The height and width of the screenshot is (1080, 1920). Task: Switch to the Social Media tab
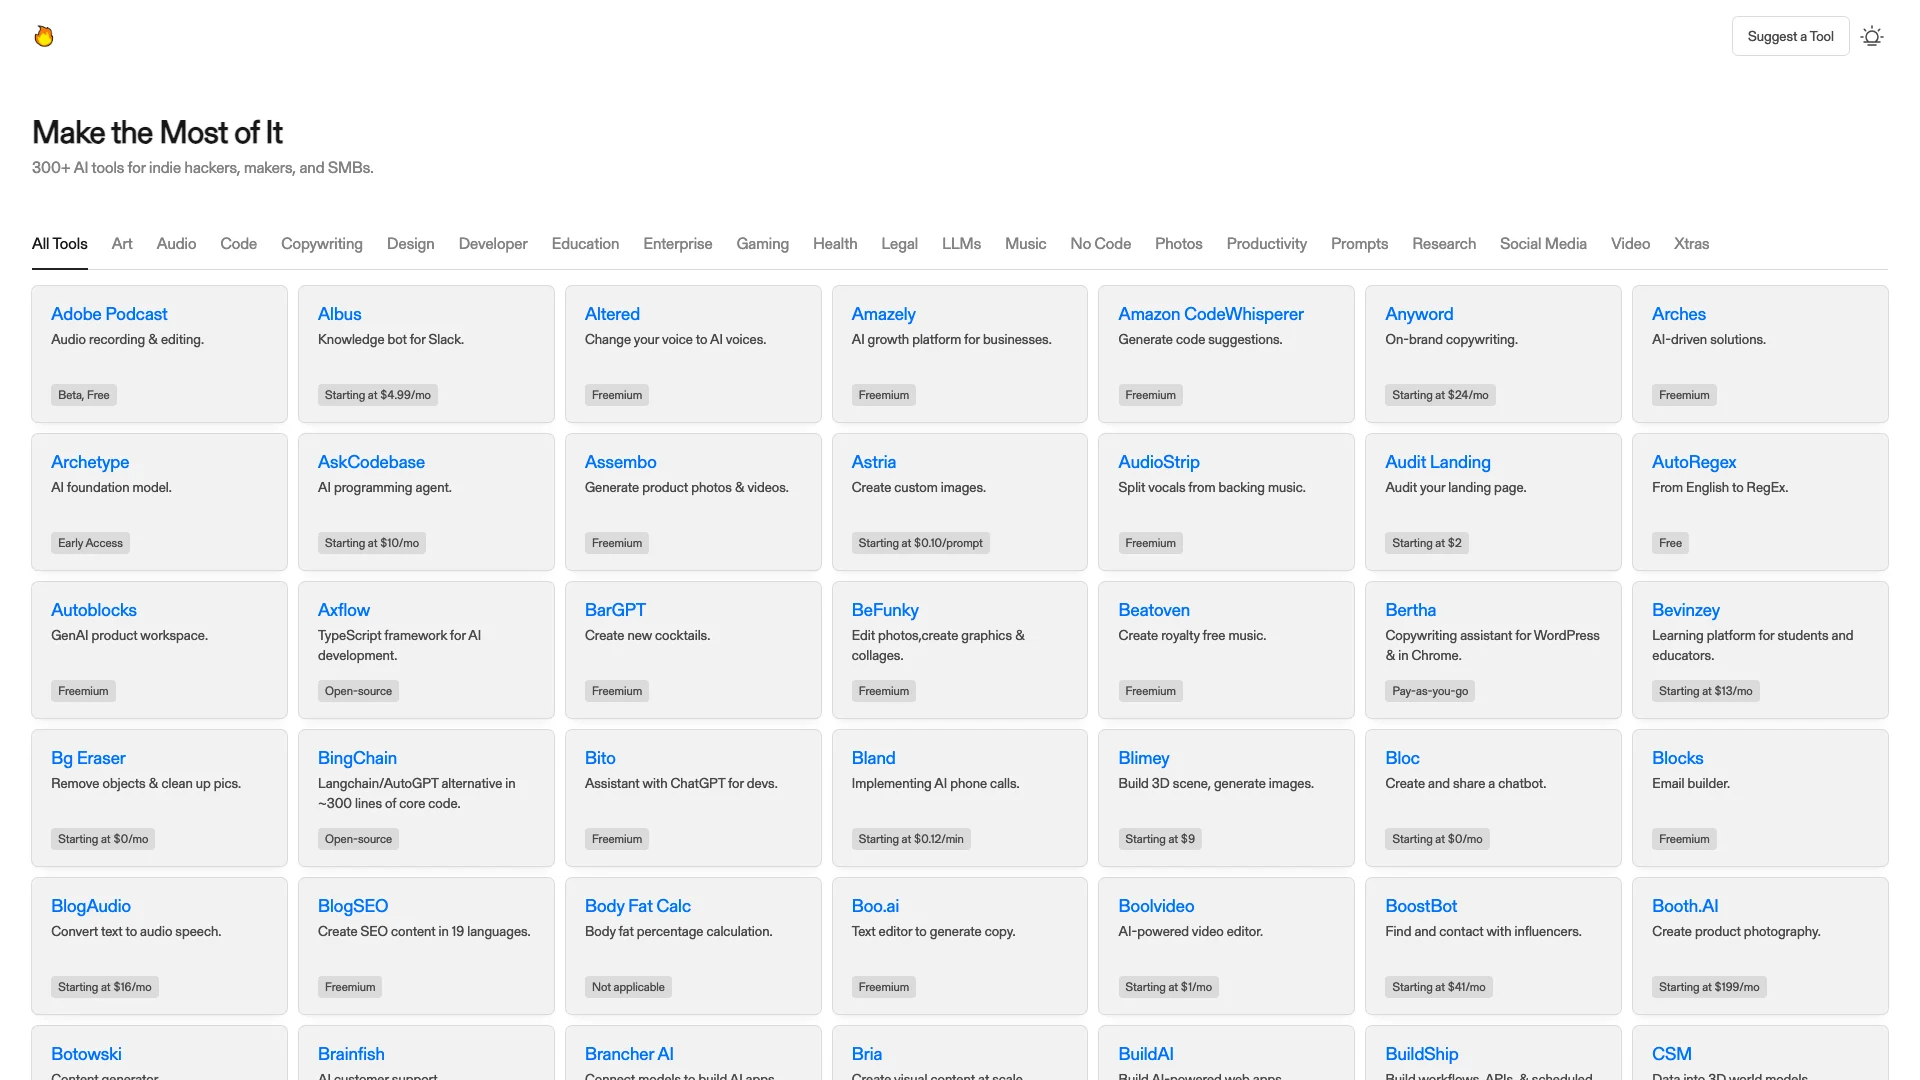(x=1543, y=243)
